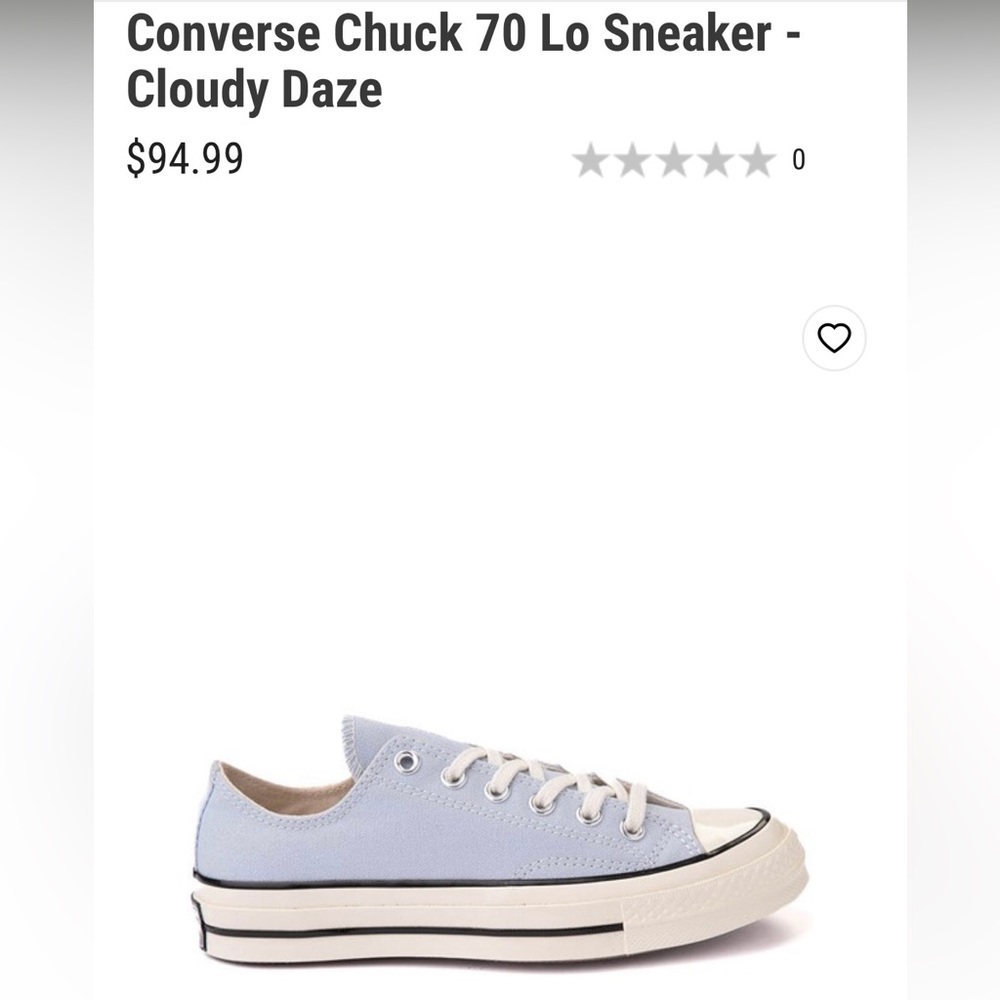This screenshot has width=1000, height=1000.
Task: Pick the fifth rating star
Action: pos(758,160)
